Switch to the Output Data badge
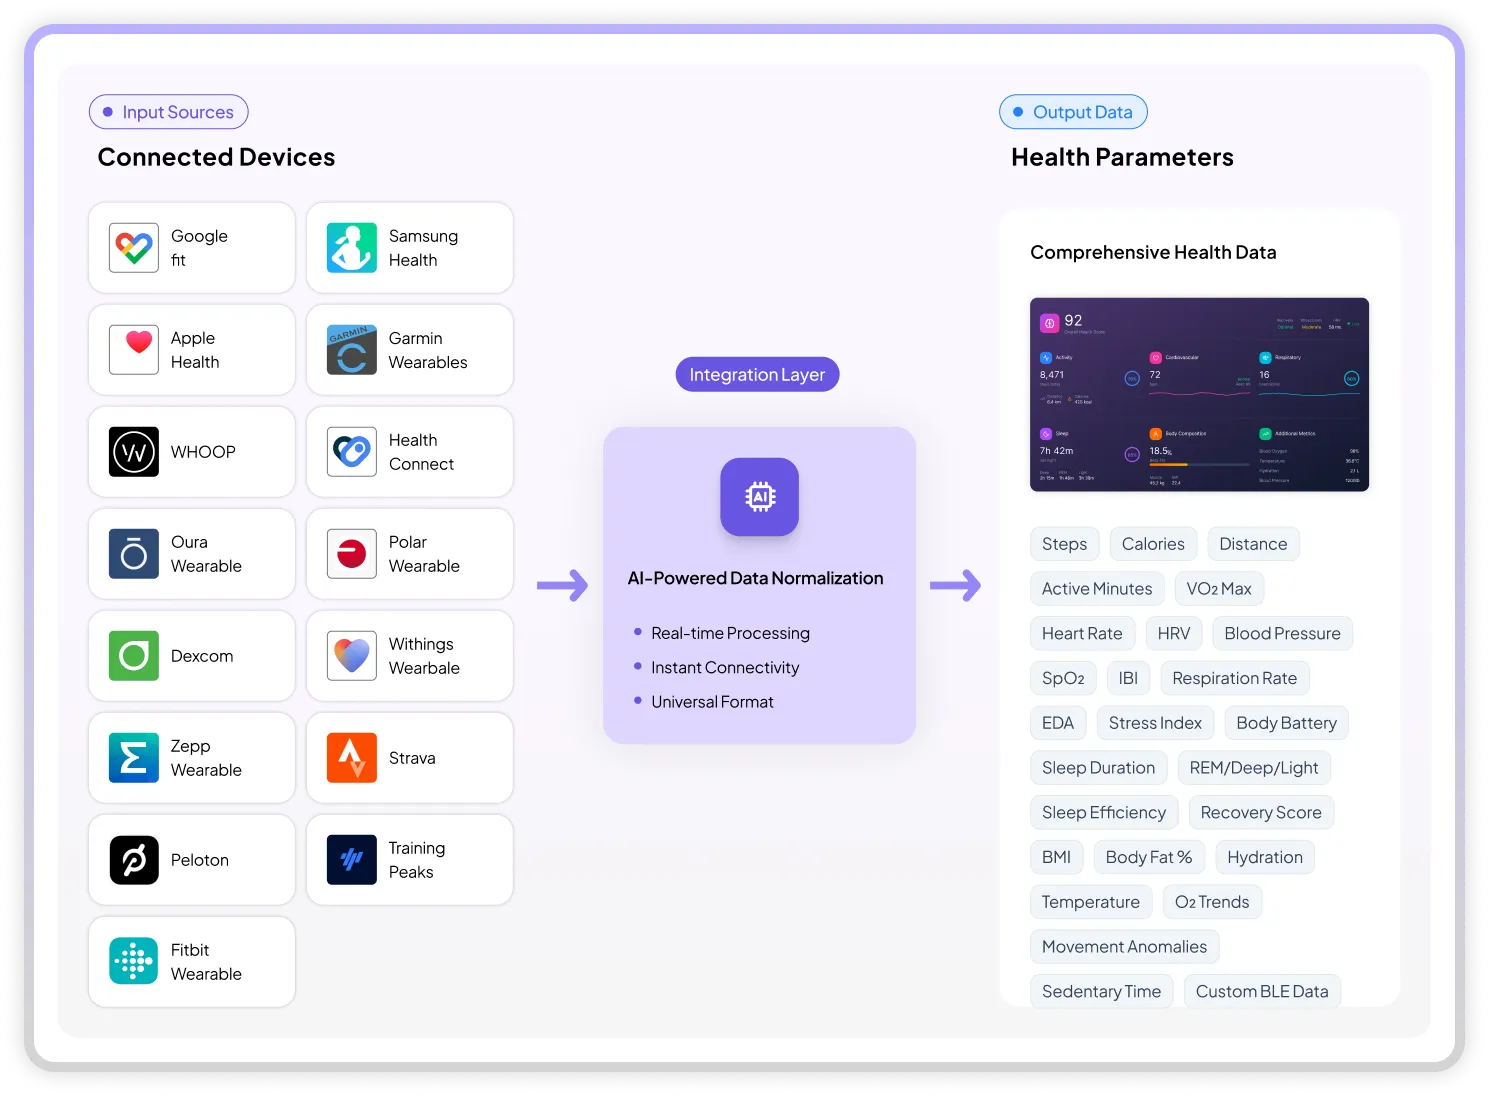The height and width of the screenshot is (1096, 1489). click(x=1073, y=112)
